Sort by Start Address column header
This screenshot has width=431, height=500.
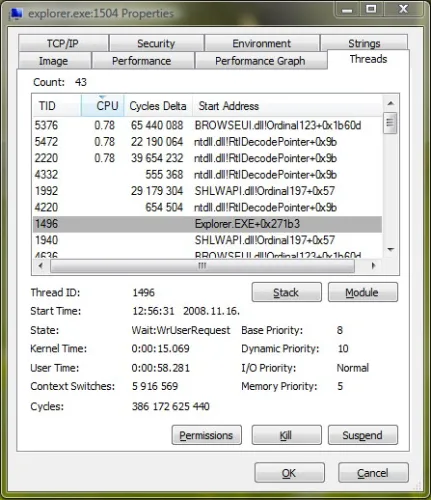[x=287, y=106]
